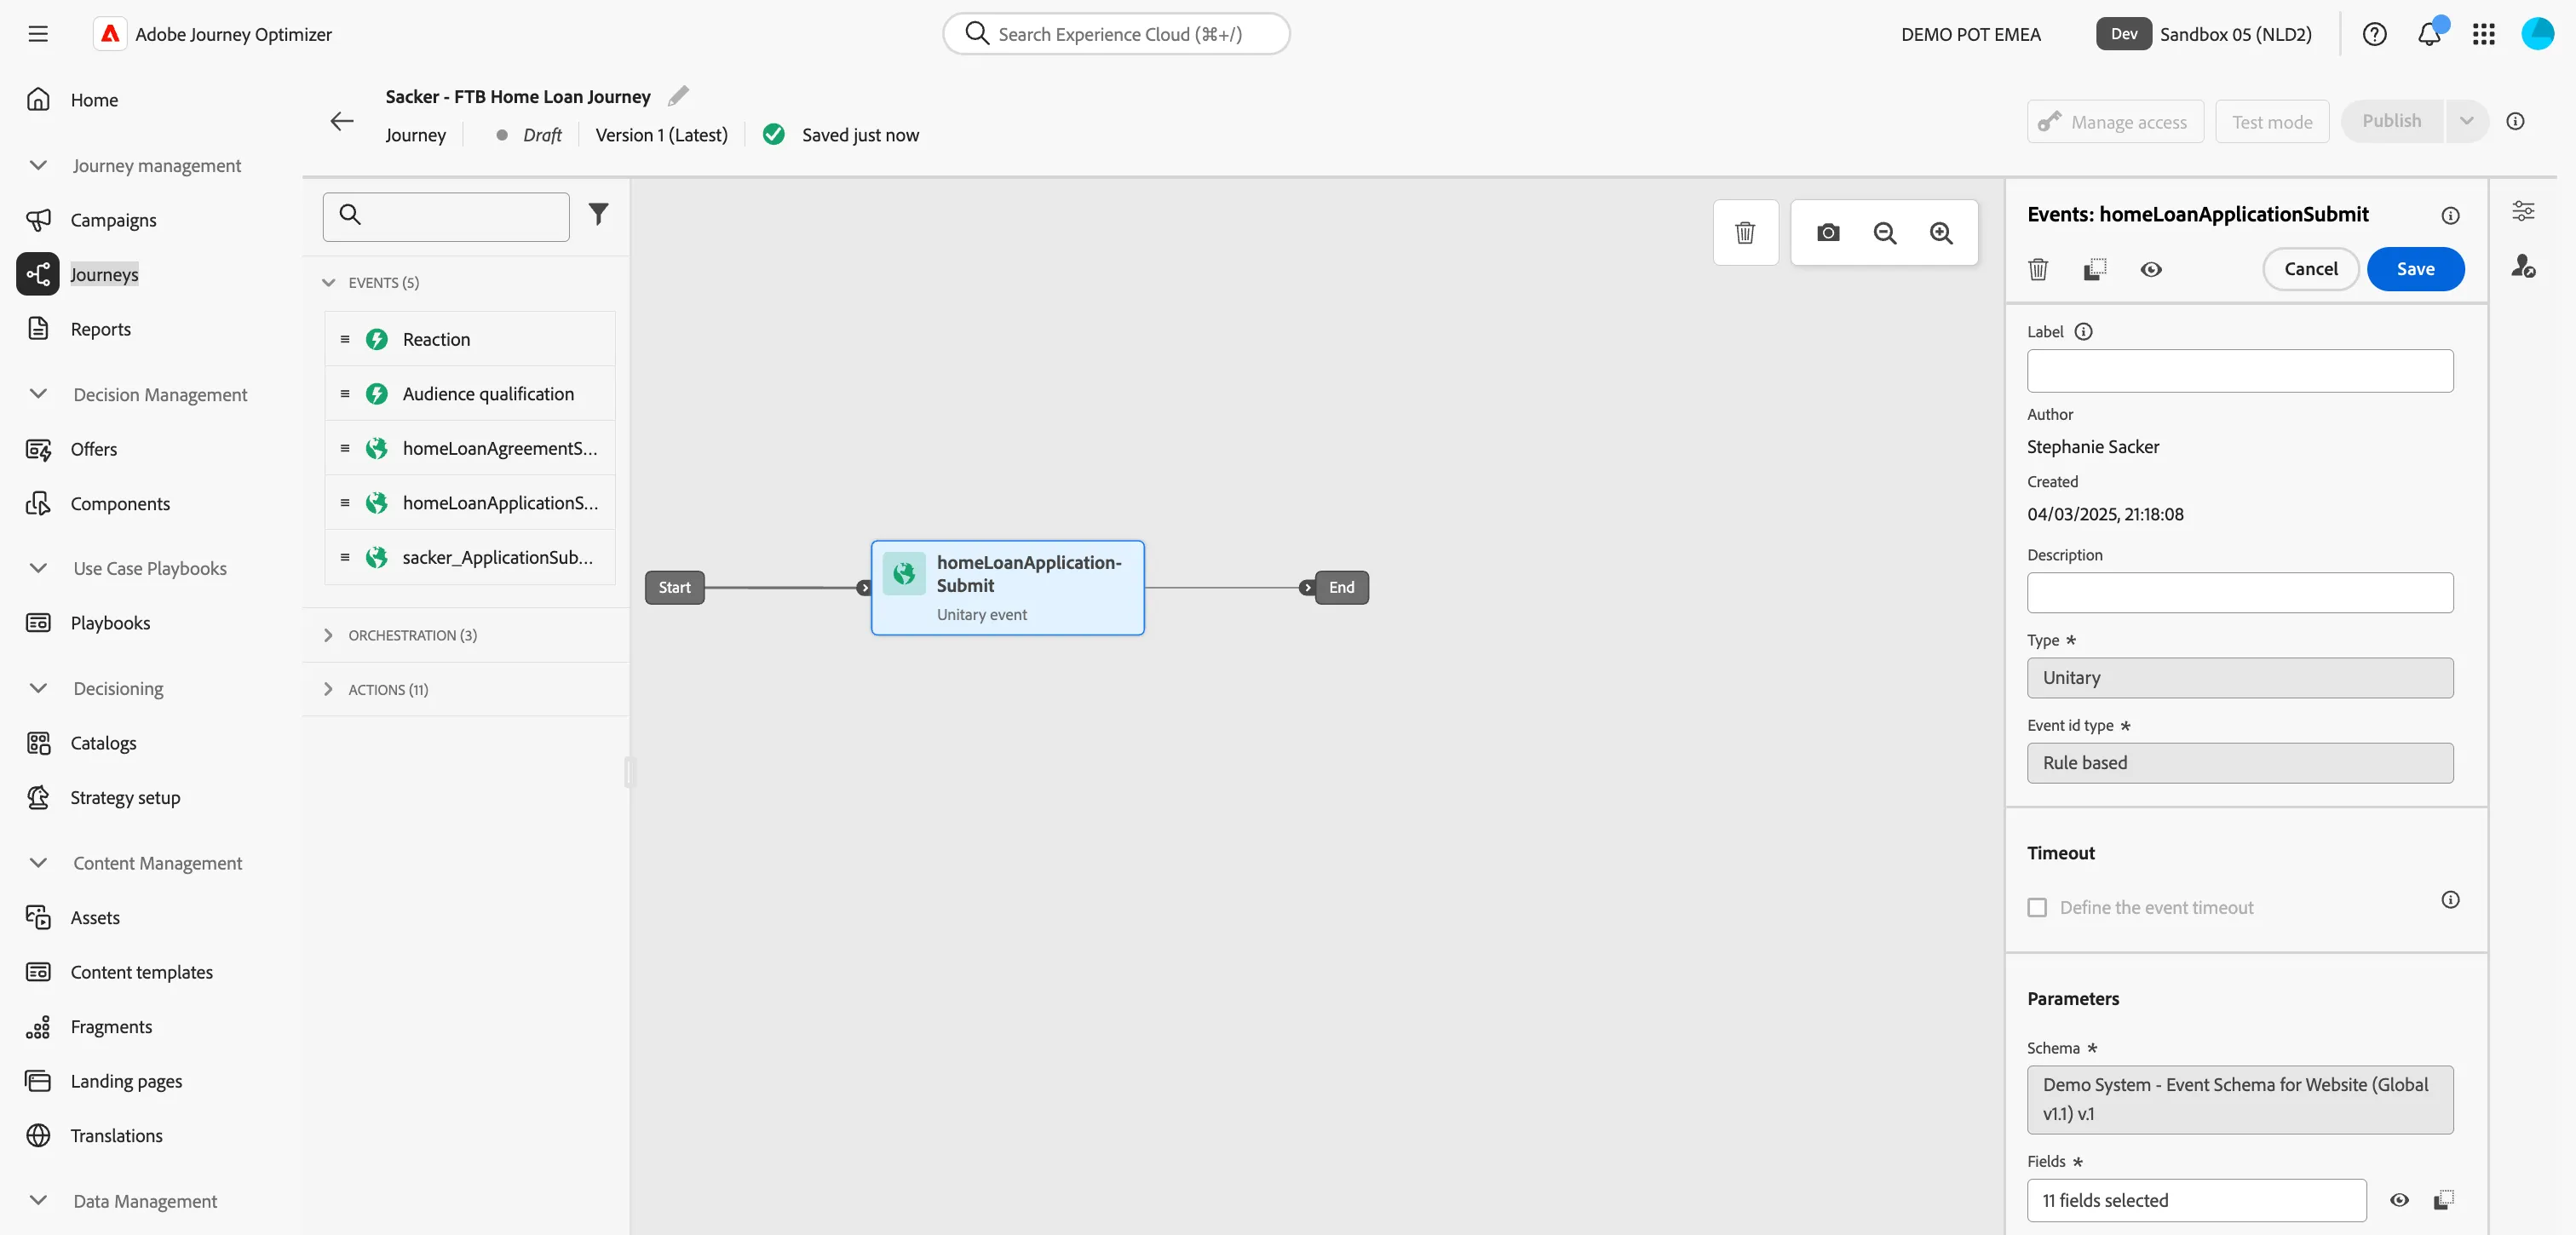Focus the Search Experience Cloud box
The height and width of the screenshot is (1235, 2576).
coord(1116,34)
